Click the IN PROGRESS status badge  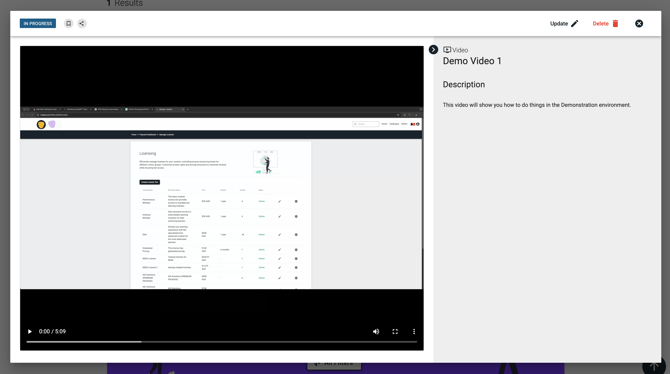click(38, 24)
